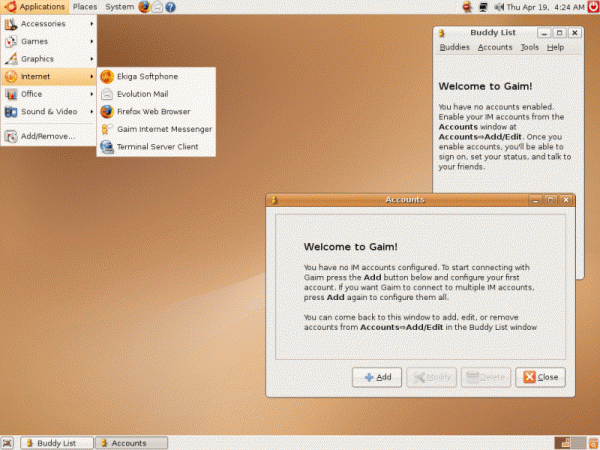Open Evolution Mail from the menu

coord(140,94)
